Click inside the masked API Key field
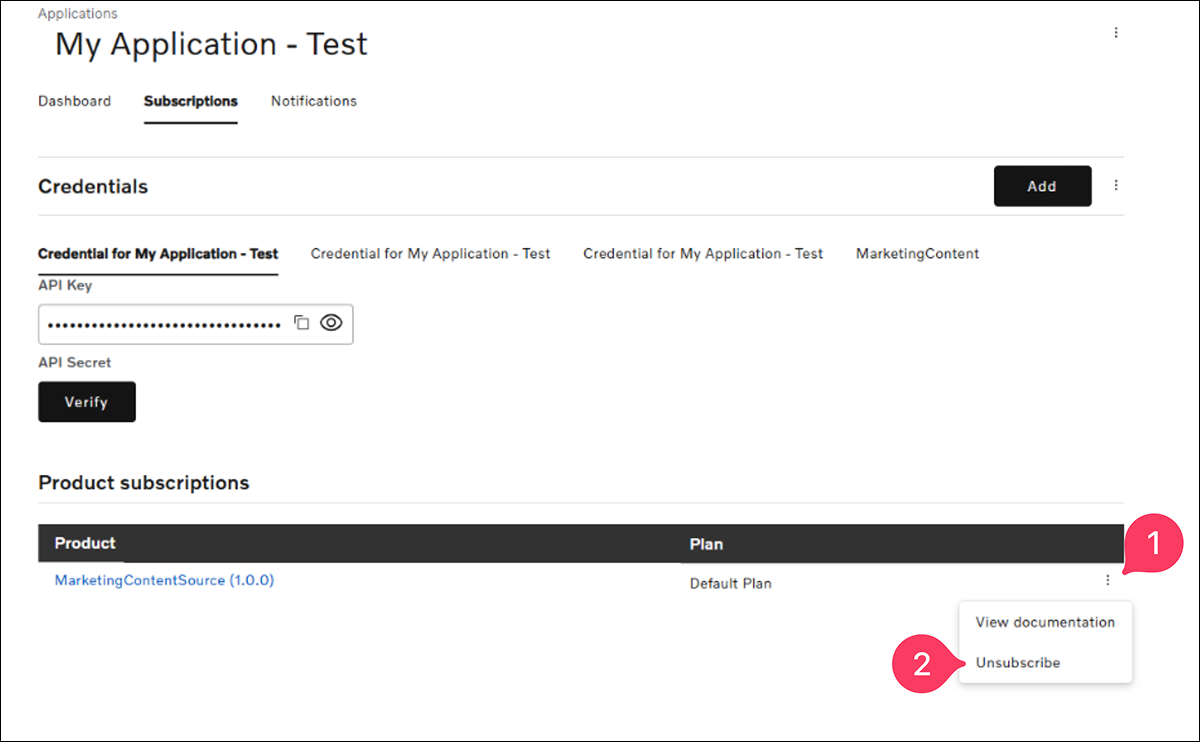The image size is (1200, 742). [x=165, y=325]
